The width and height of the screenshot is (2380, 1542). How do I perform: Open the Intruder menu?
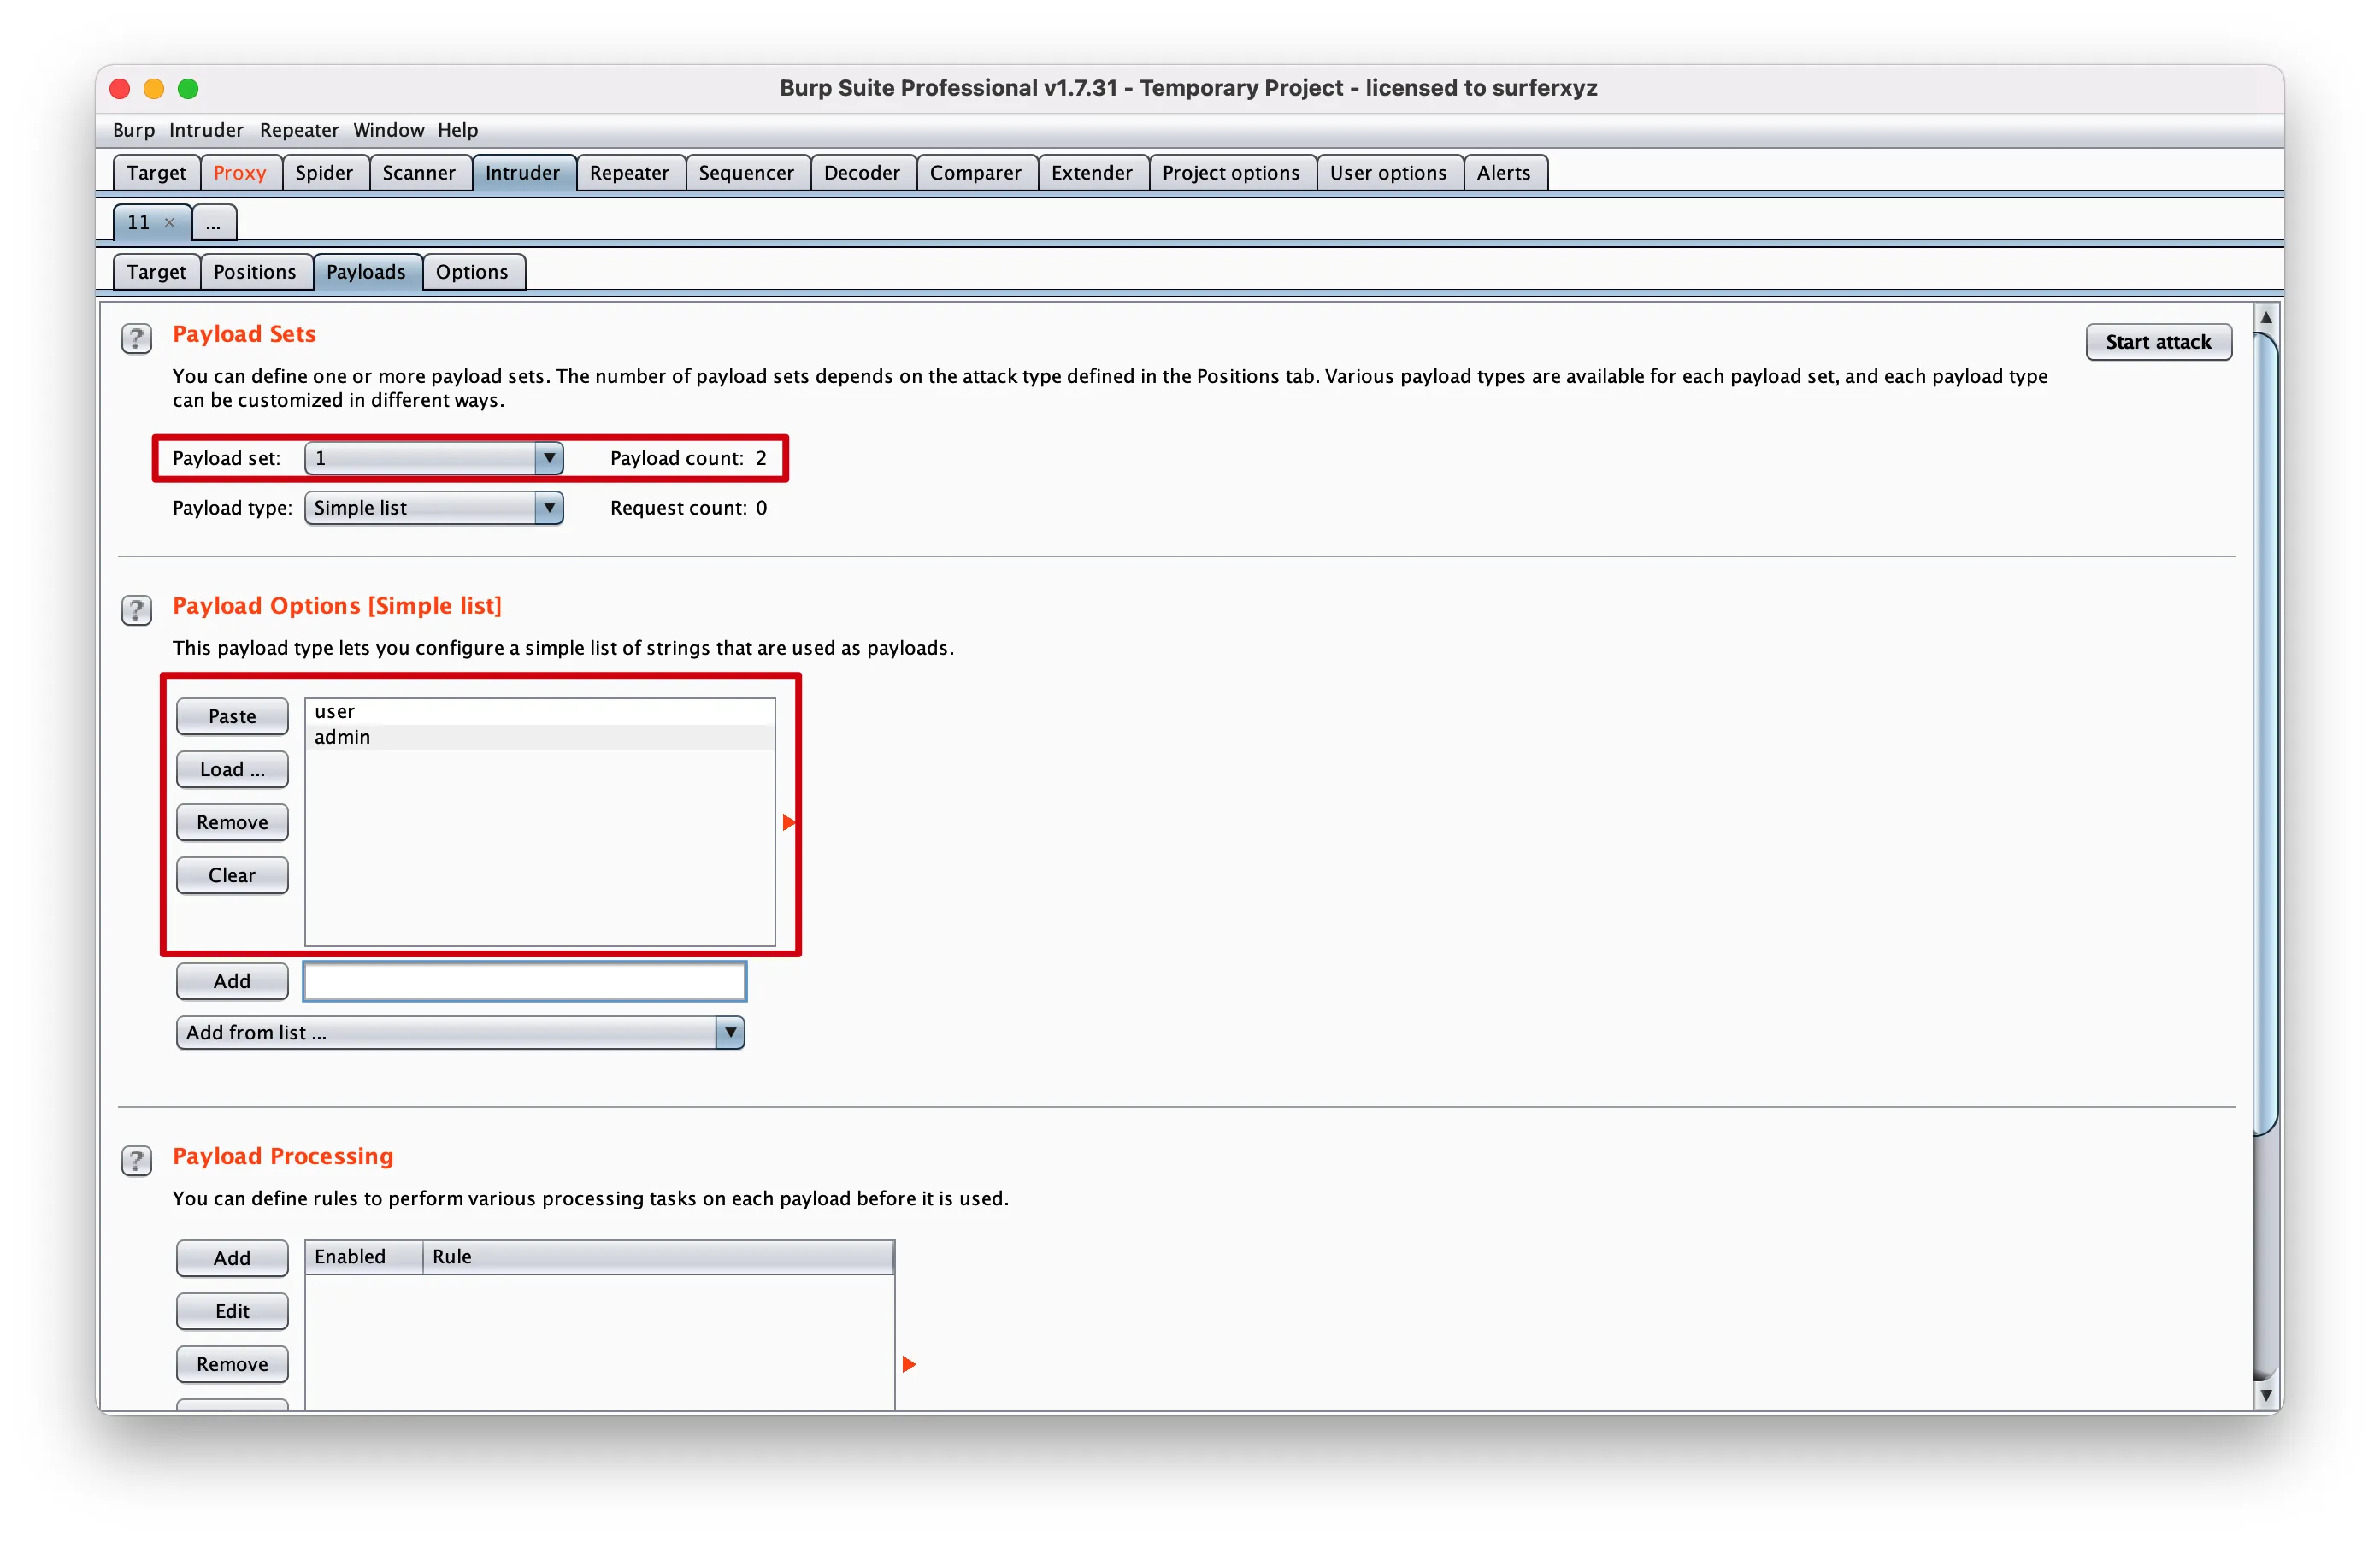click(206, 130)
